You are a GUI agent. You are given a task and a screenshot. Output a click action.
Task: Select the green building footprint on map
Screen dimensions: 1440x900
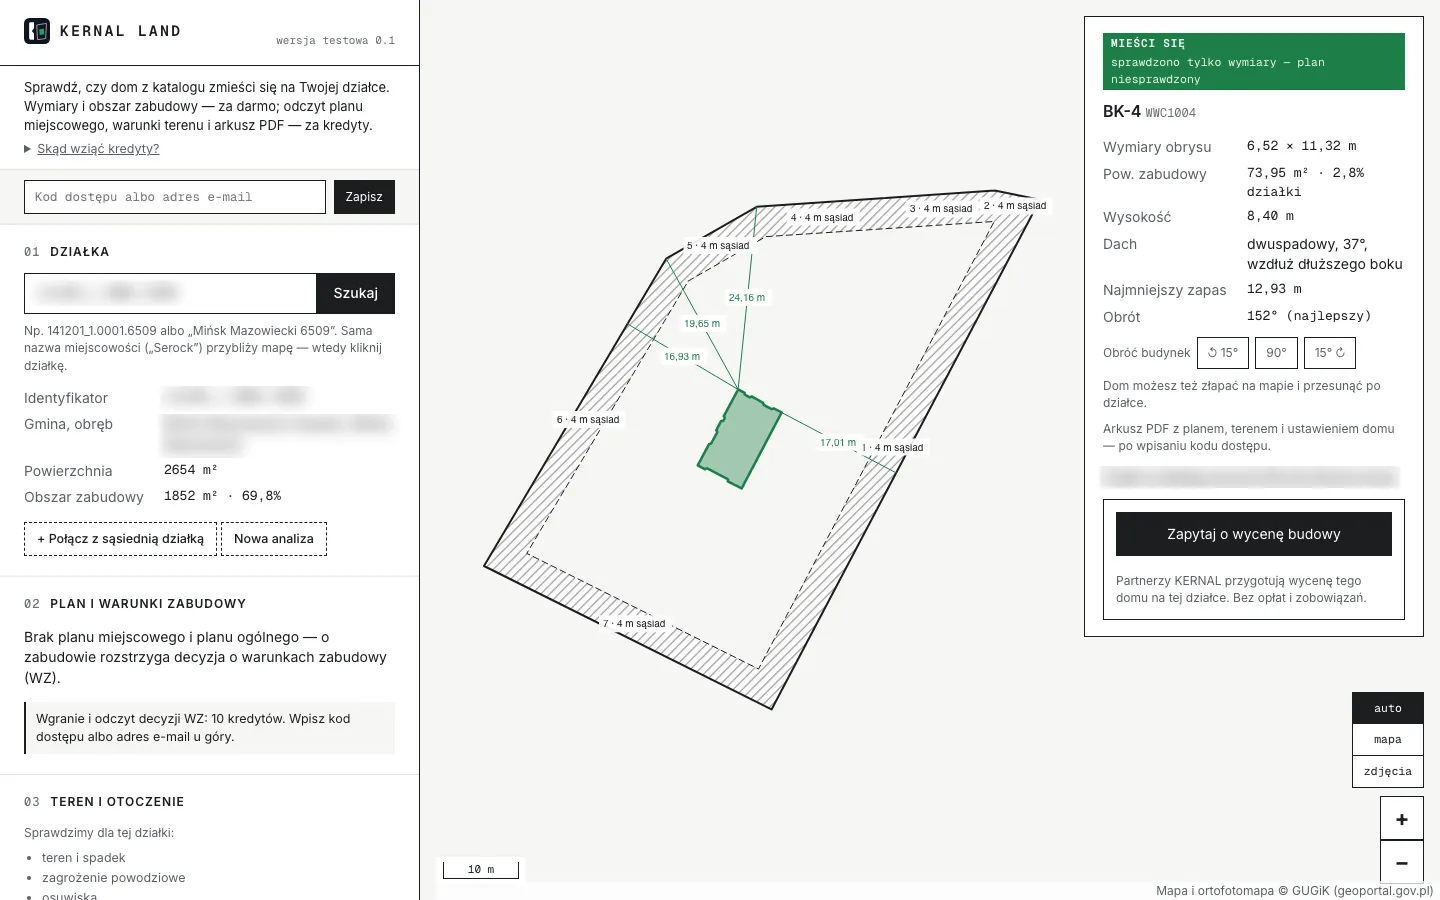(x=740, y=439)
